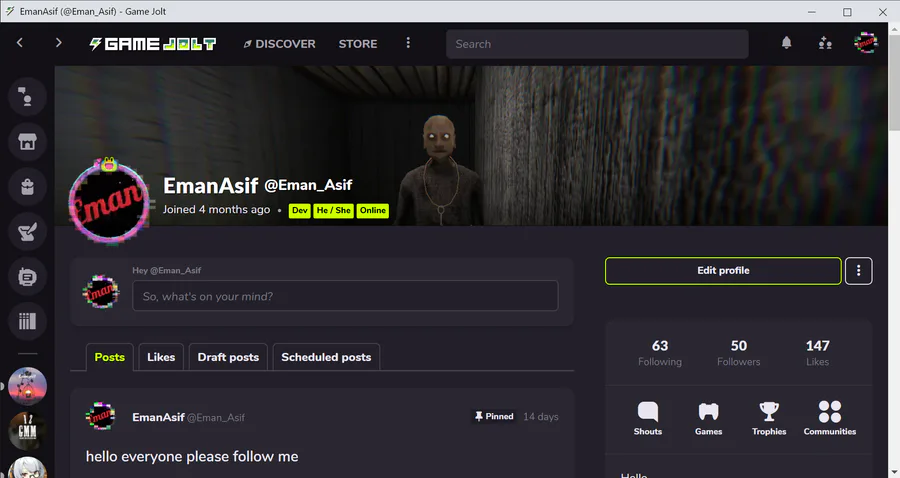This screenshot has width=900, height=478.
Task: Select the Posts tab
Action: [110, 357]
